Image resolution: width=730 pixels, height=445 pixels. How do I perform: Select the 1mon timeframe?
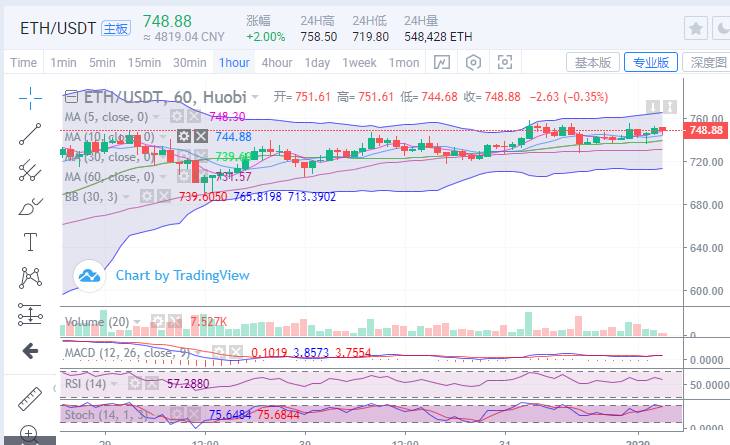pos(404,62)
